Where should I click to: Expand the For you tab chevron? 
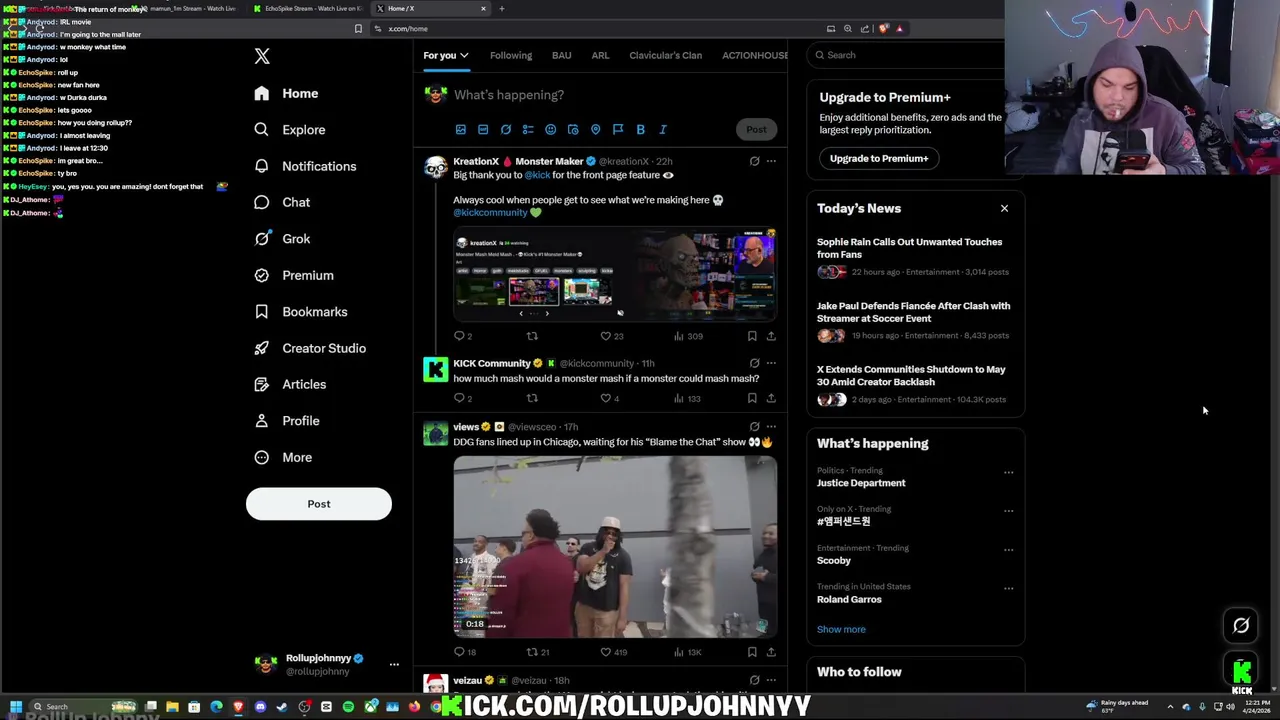tap(464, 55)
